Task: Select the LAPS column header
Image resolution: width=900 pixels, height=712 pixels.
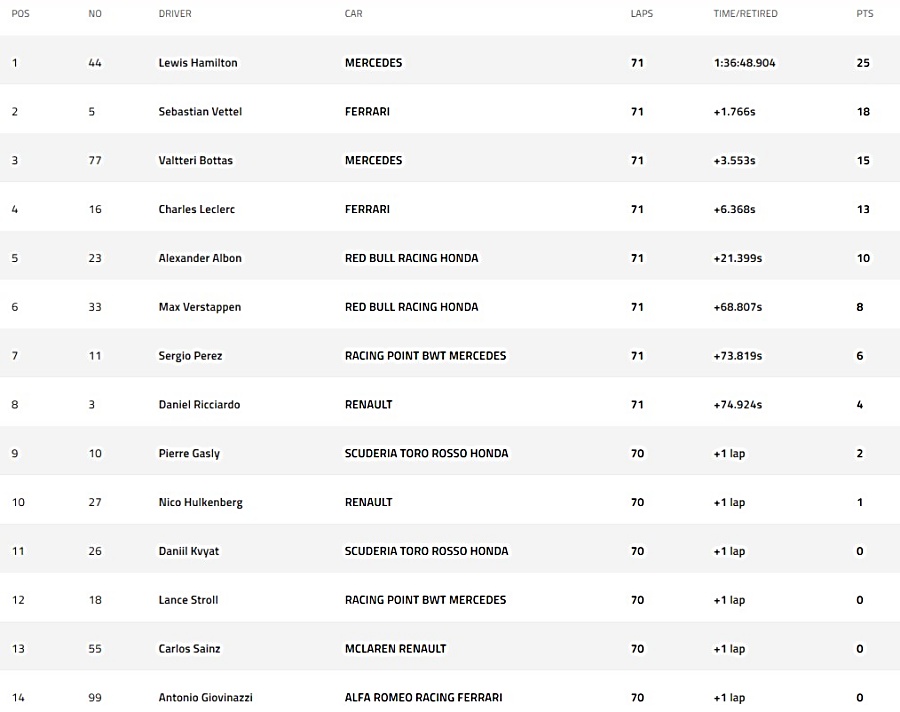Action: (642, 13)
